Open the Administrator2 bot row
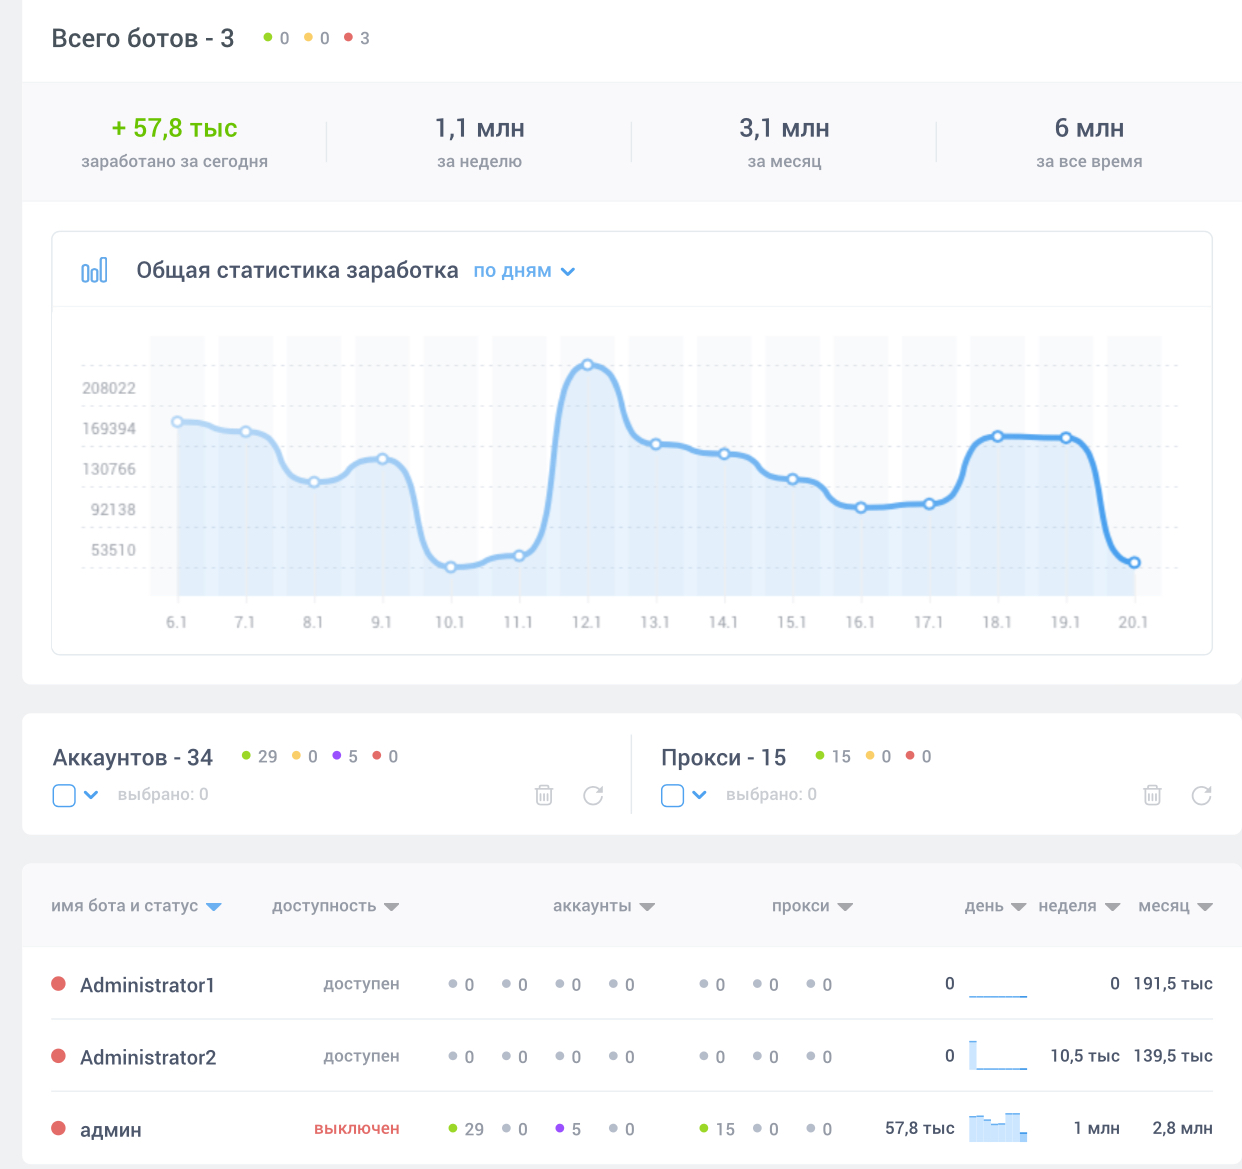The image size is (1242, 1169). coord(148,1057)
